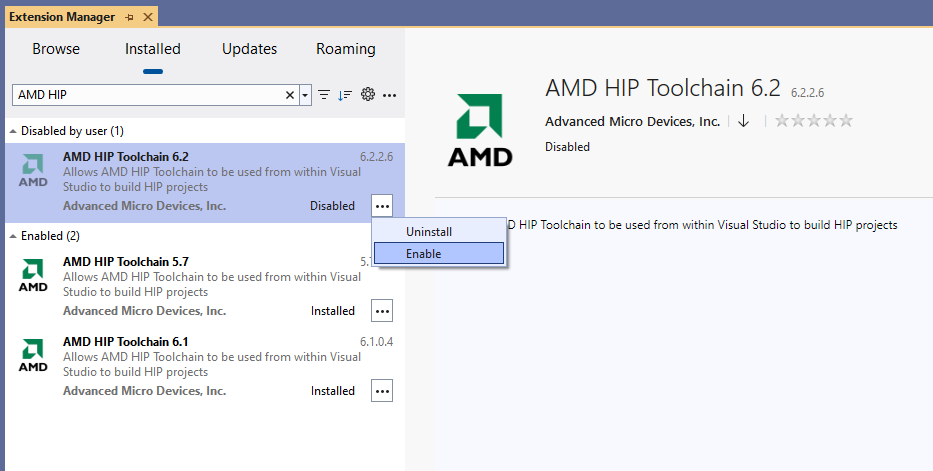The image size is (933, 471).
Task: Switch to the Updates tab
Action: [249, 49]
